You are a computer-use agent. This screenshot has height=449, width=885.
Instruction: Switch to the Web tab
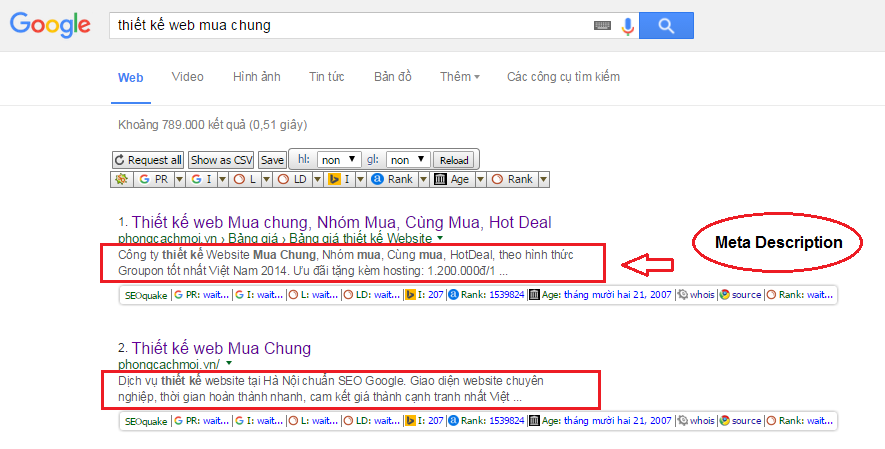[130, 78]
